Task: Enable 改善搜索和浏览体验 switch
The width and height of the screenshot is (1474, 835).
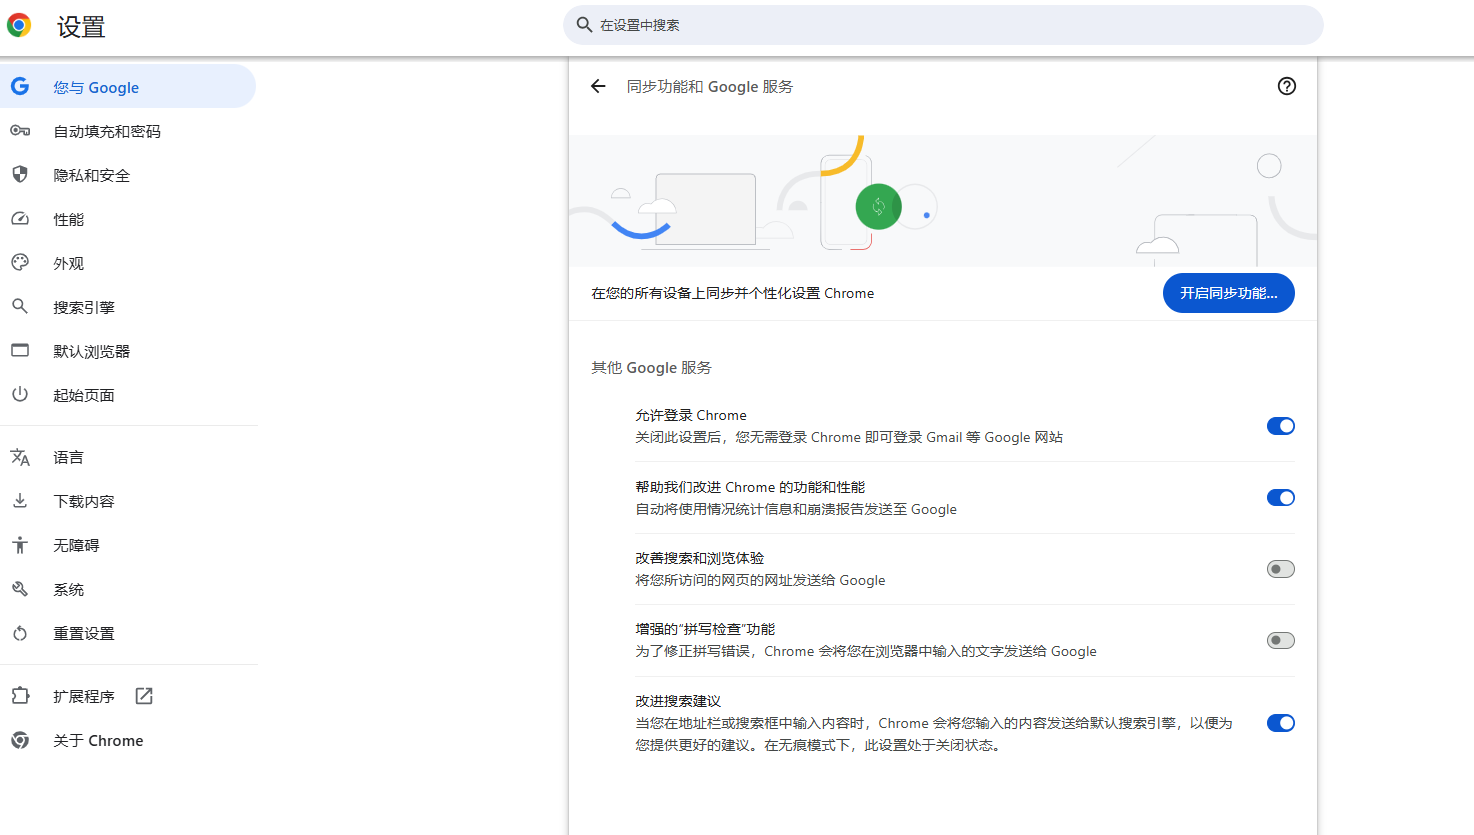Action: (x=1281, y=569)
